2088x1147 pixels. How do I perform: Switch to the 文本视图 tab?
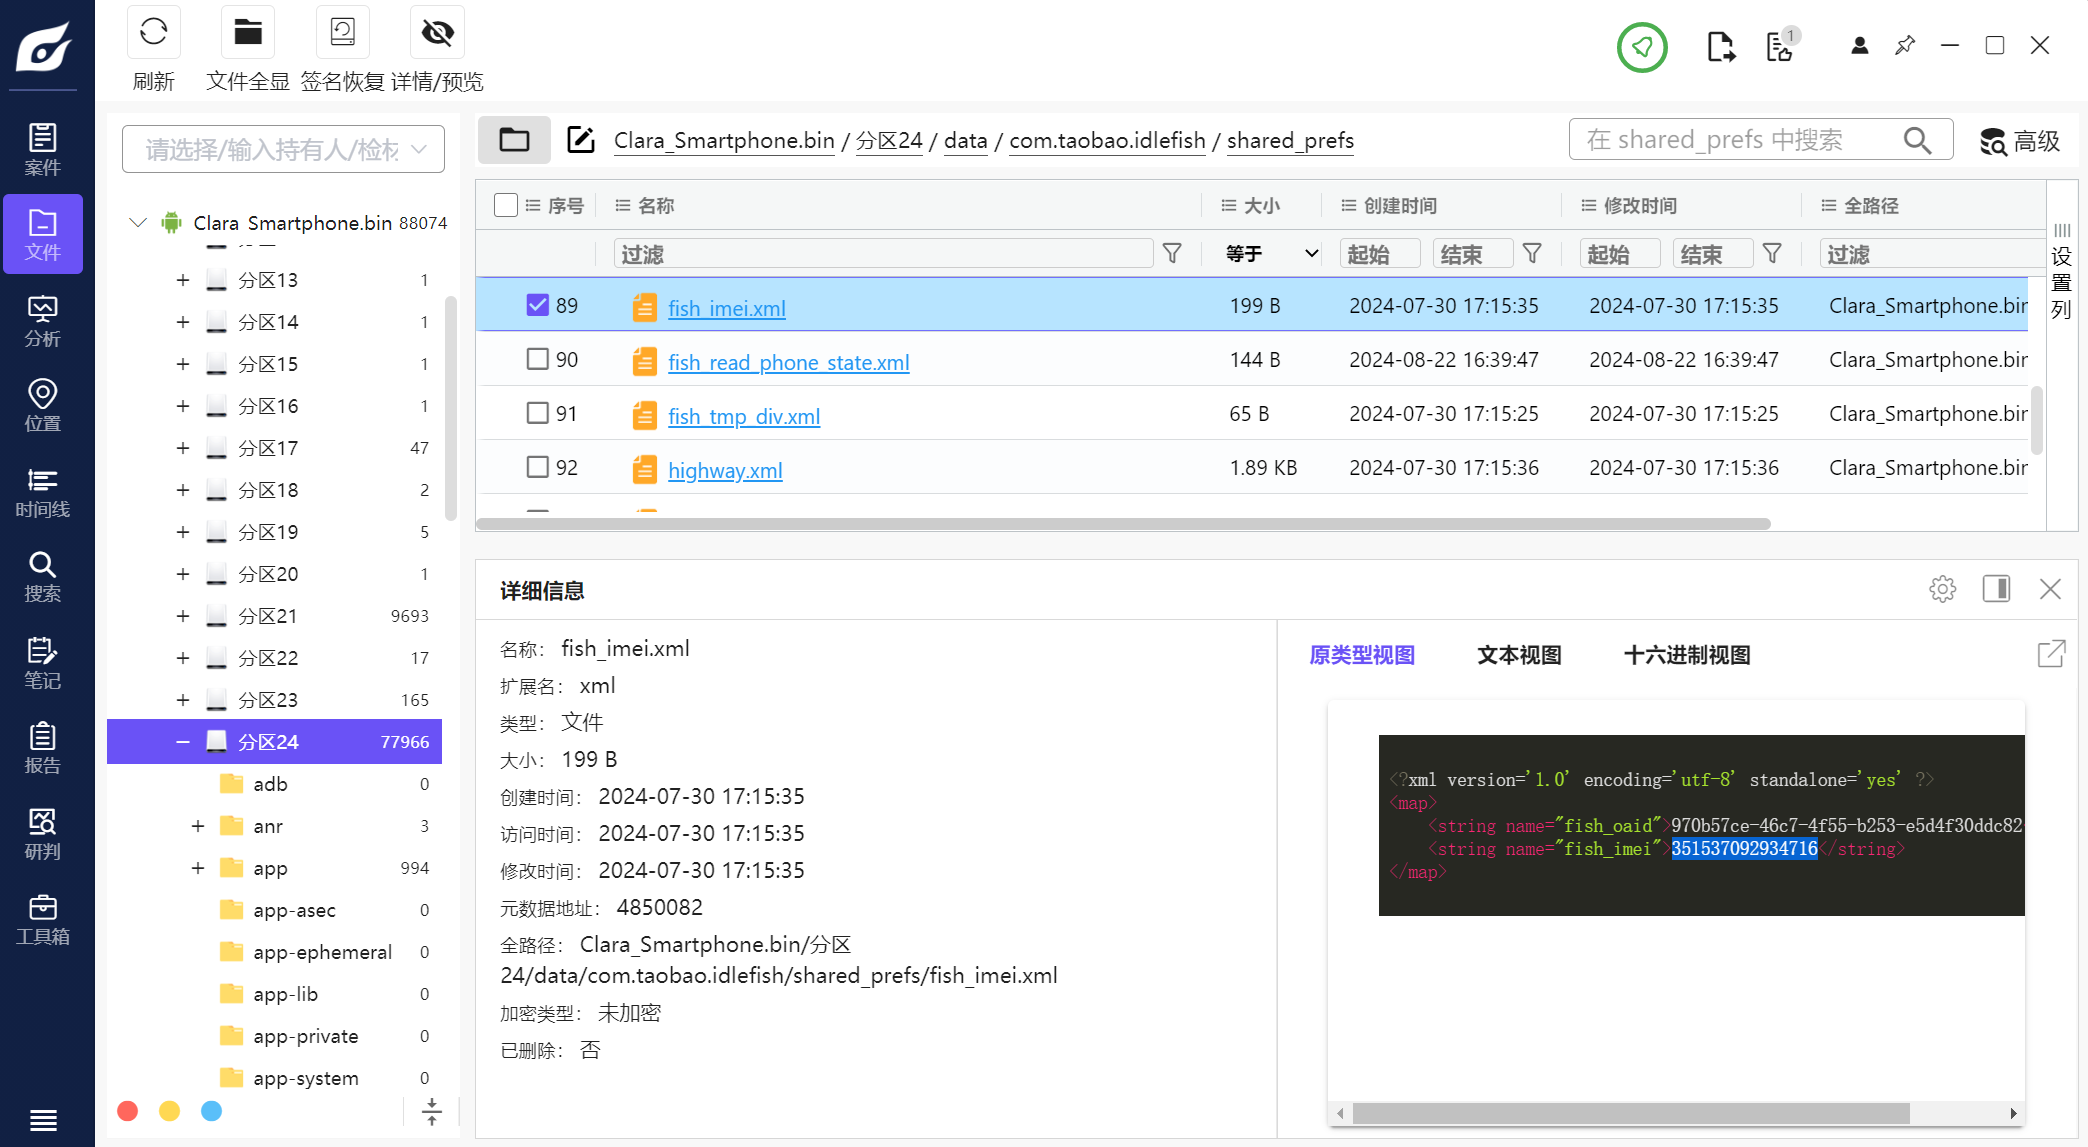pyautogui.click(x=1519, y=655)
